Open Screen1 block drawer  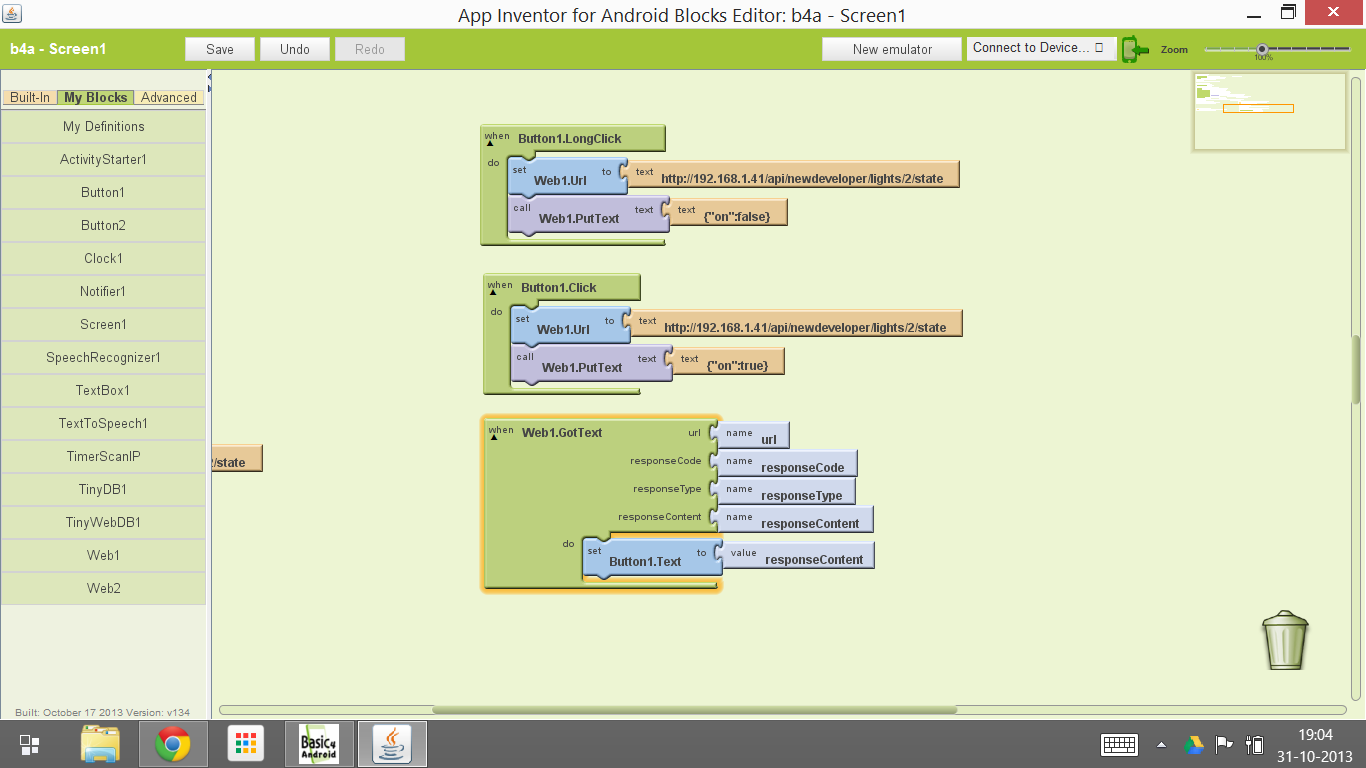coord(103,325)
